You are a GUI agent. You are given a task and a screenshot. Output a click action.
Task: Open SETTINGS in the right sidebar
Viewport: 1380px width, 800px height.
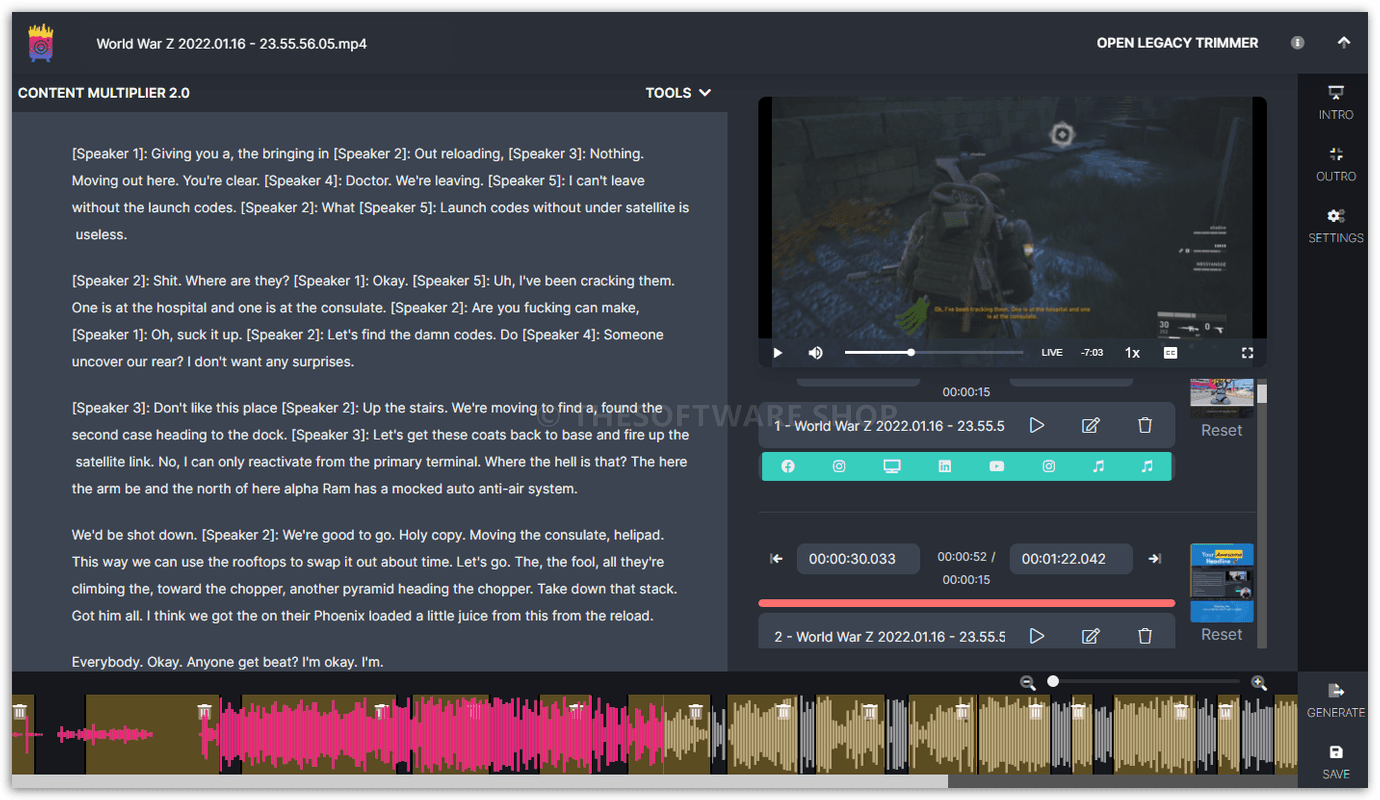click(x=1335, y=227)
